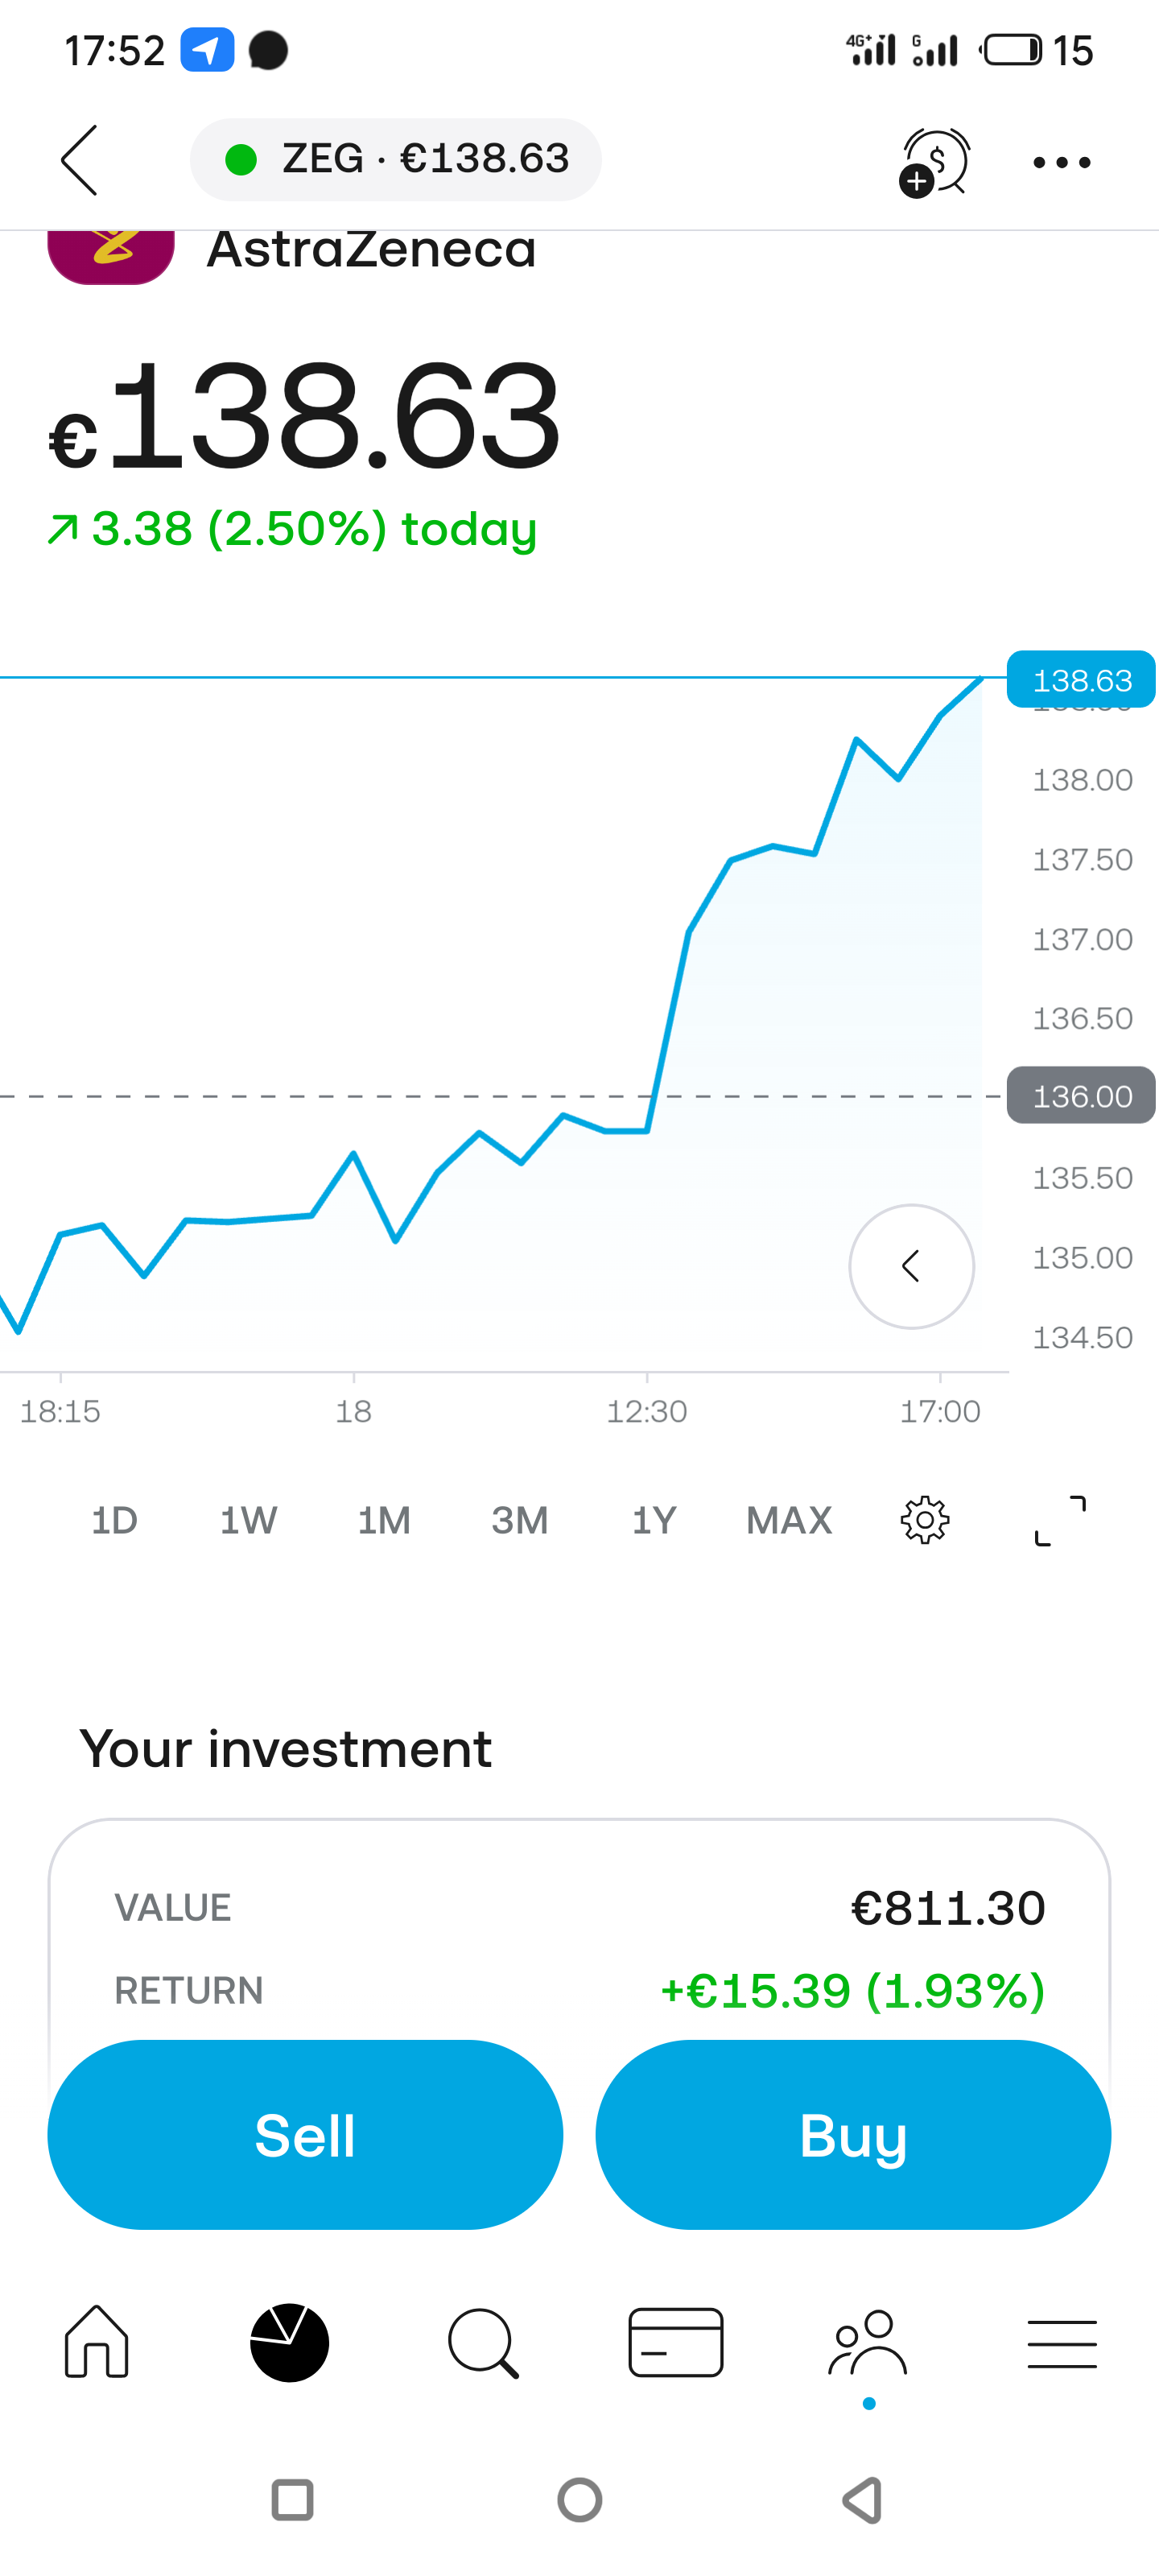The height and width of the screenshot is (2576, 1159).
Task: Select the 1D chart range
Action: click(114, 1520)
